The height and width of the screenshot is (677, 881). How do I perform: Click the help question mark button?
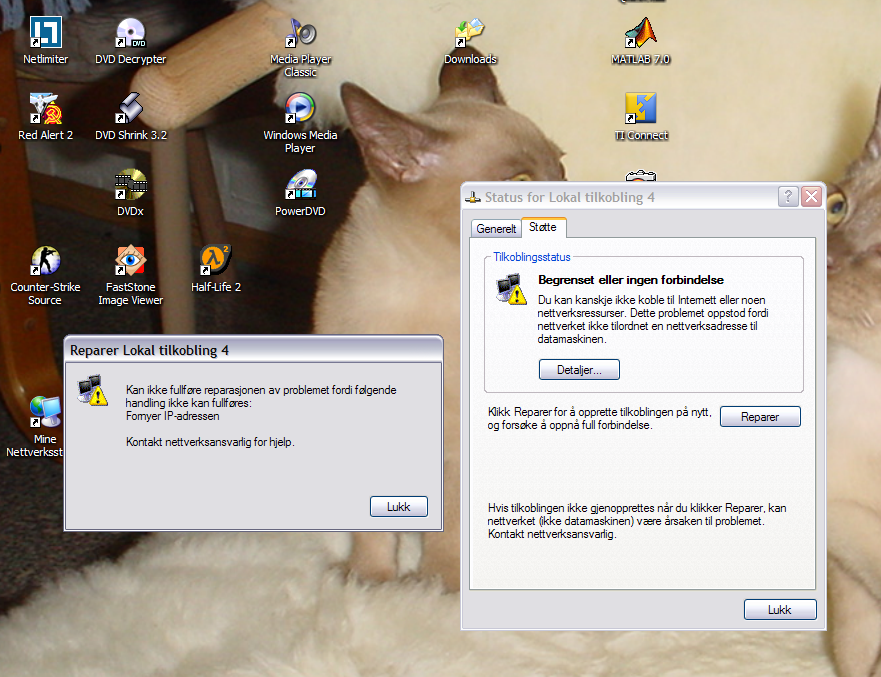tap(788, 197)
